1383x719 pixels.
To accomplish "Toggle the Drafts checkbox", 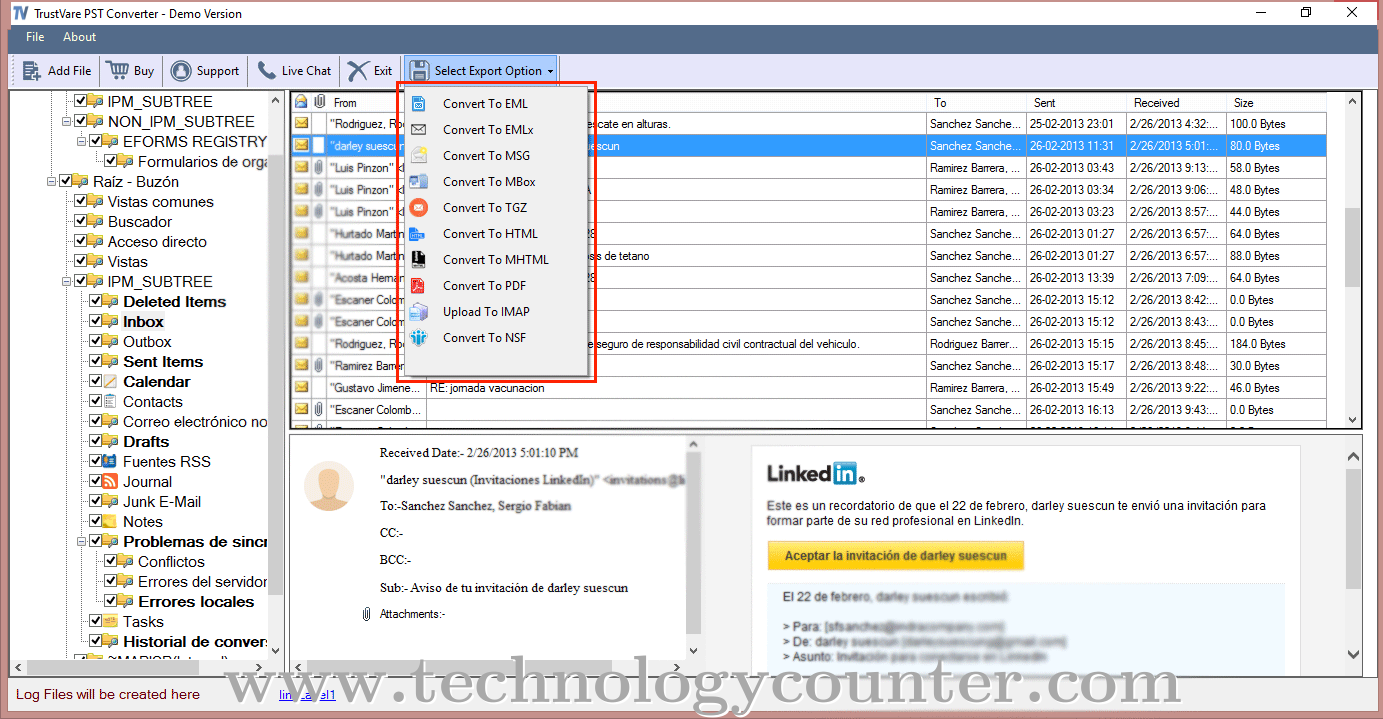I will coord(96,441).
